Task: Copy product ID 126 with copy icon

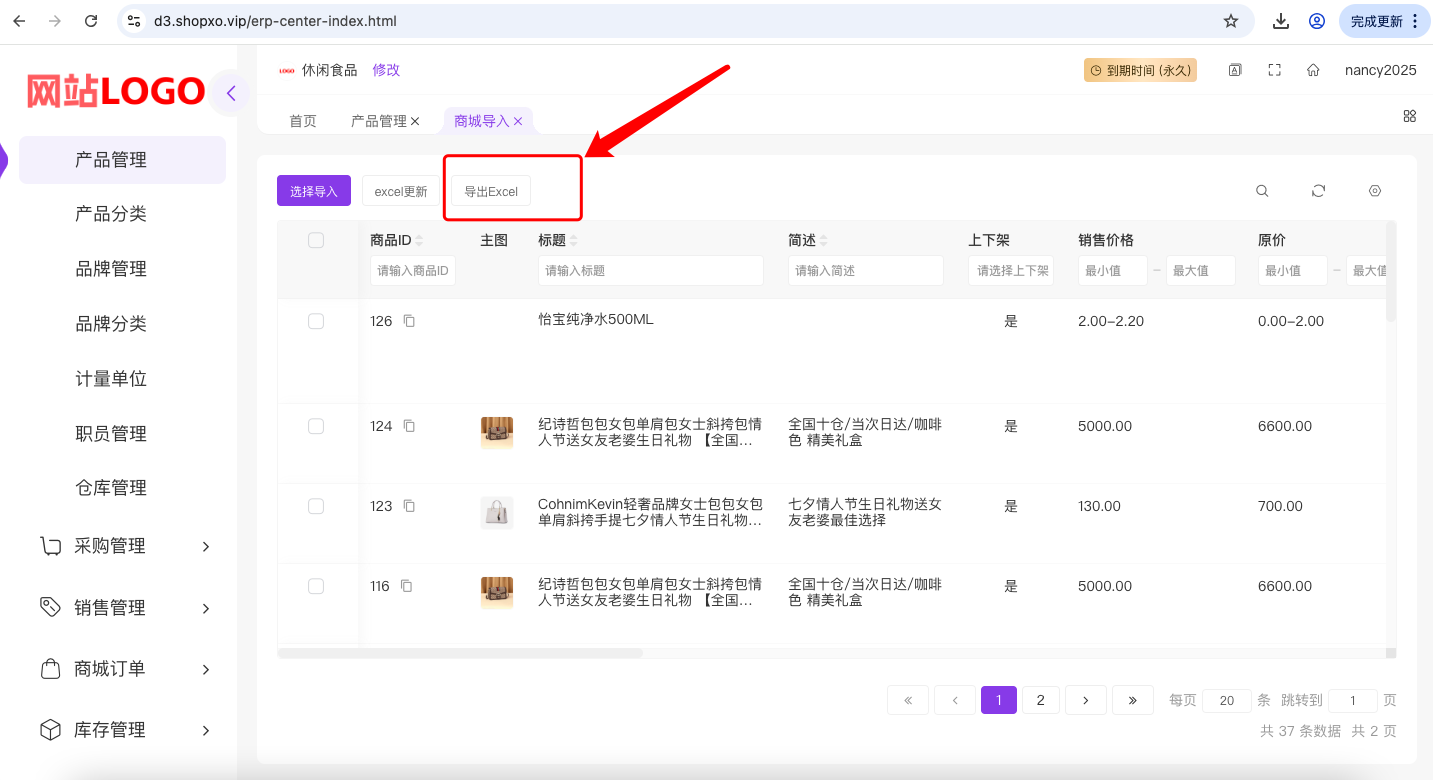Action: click(409, 321)
